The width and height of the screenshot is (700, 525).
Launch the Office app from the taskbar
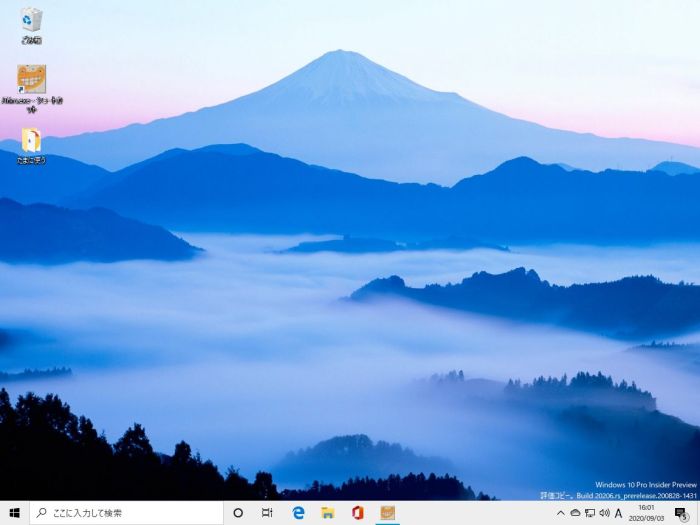point(357,513)
